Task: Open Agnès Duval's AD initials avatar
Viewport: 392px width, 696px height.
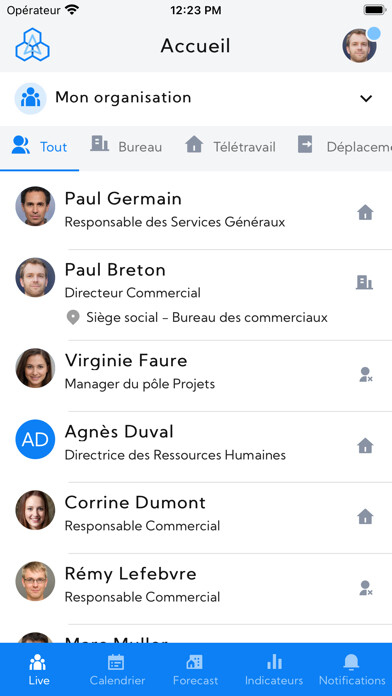Action: [x=35, y=439]
